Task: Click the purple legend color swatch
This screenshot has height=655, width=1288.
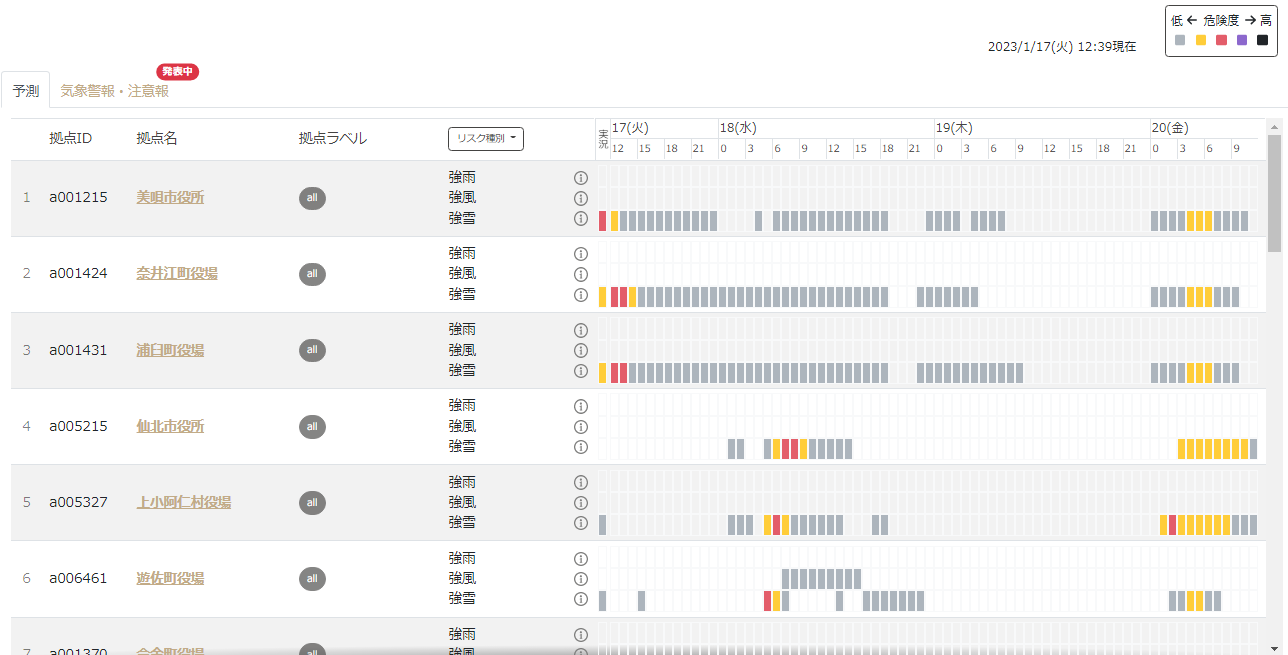Action: (x=1242, y=40)
